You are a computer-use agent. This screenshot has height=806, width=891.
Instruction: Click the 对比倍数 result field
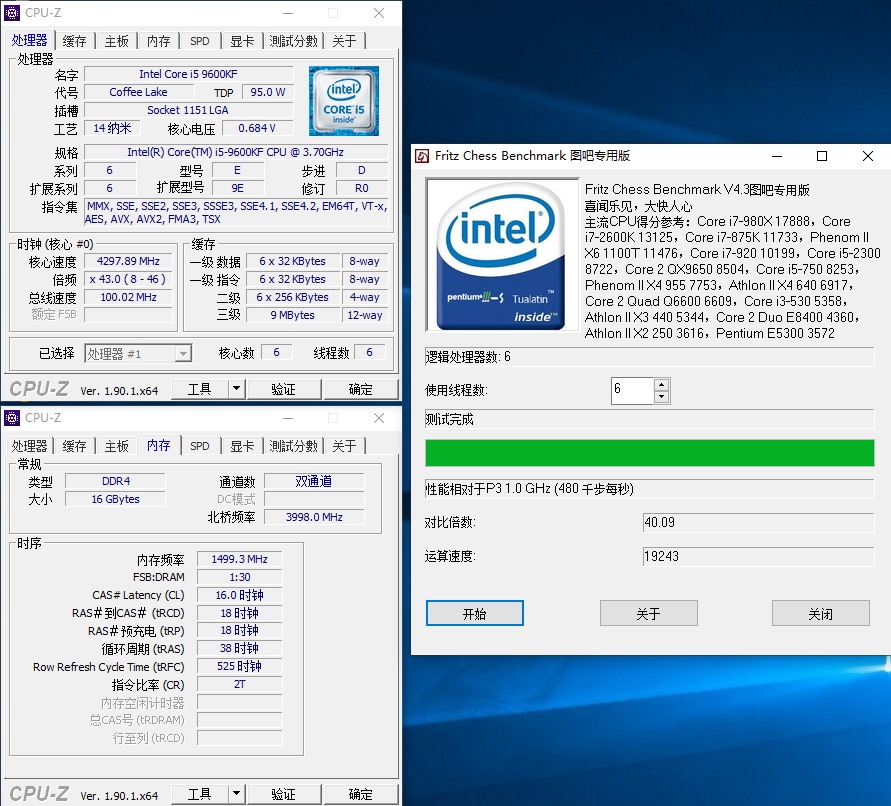(x=758, y=520)
